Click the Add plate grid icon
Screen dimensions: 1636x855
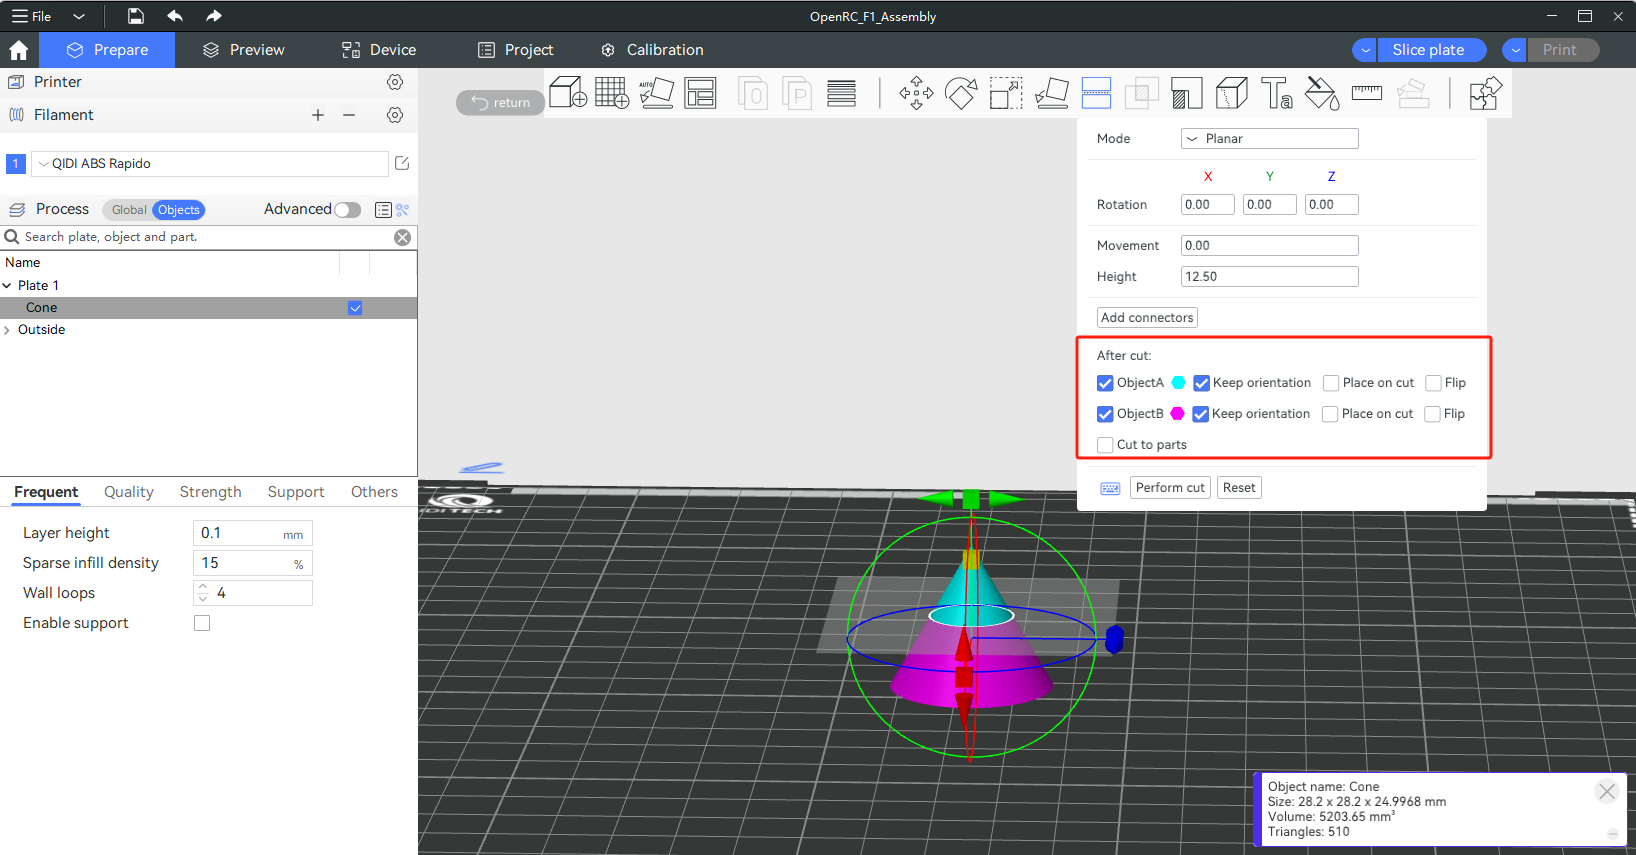click(611, 93)
